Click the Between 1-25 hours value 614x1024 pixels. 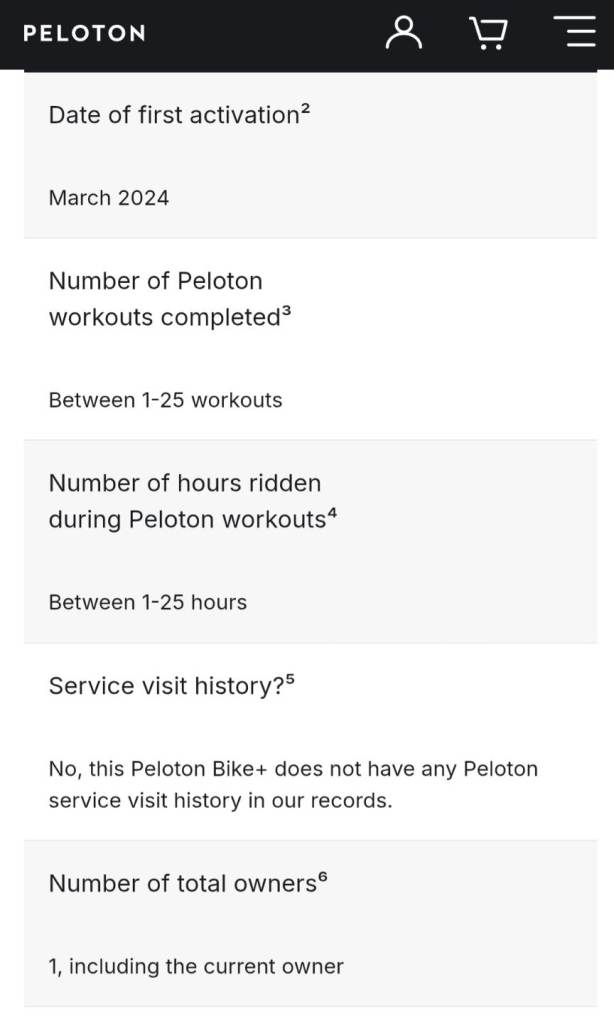[147, 602]
